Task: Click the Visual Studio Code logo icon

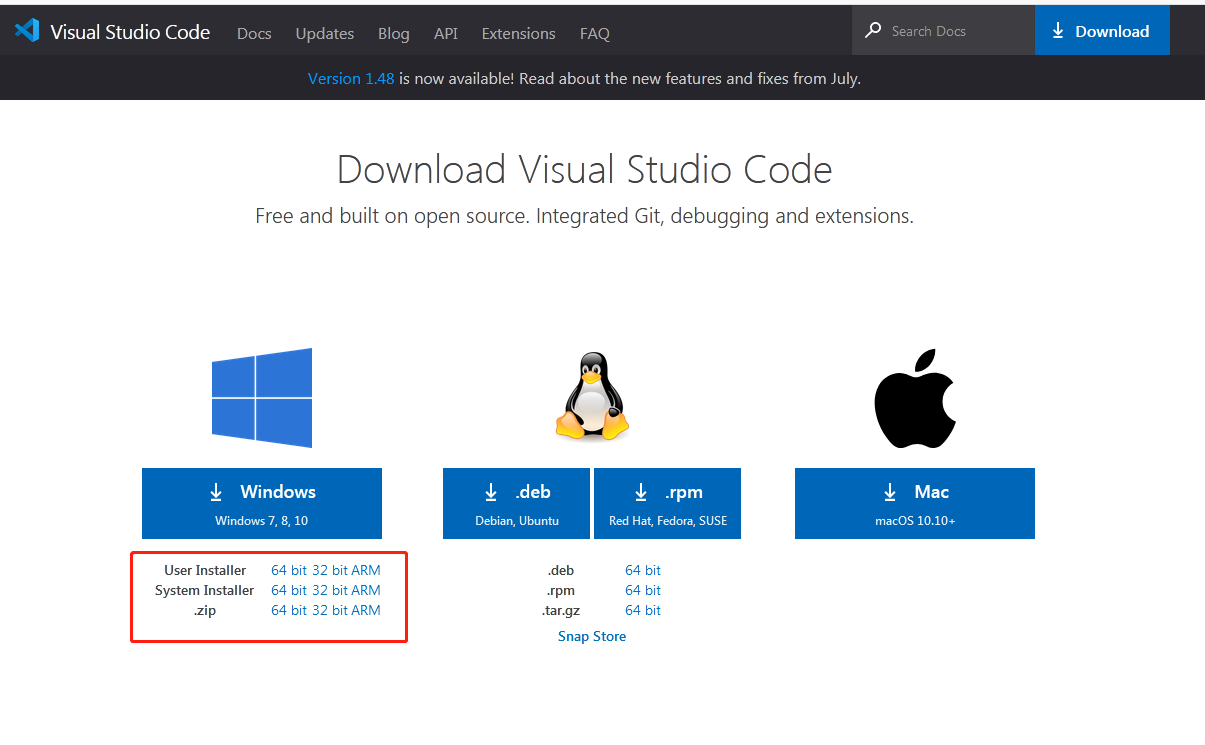Action: pos(27,31)
